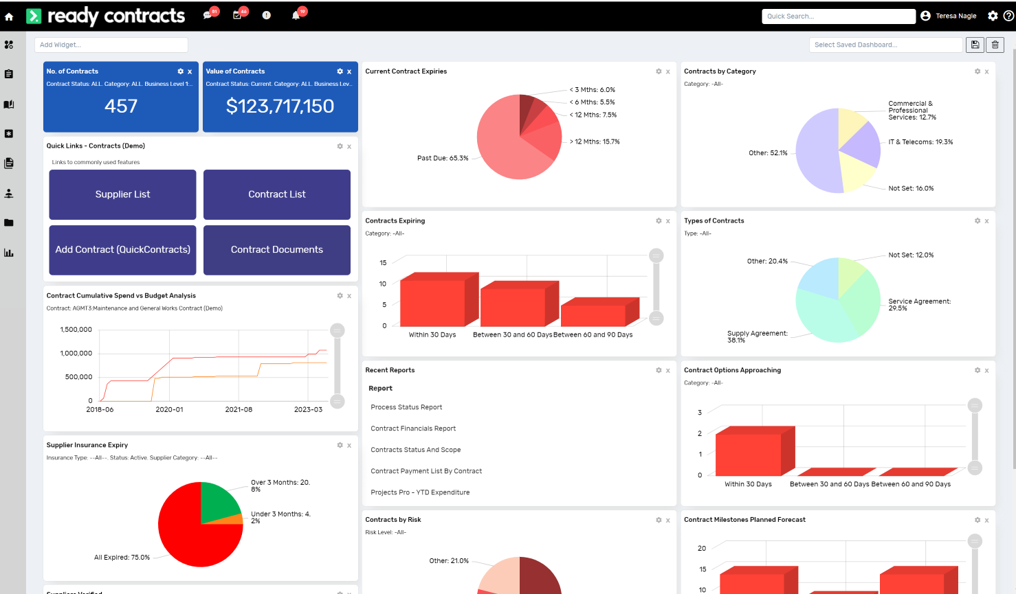Close the Contracts Expiring widget
This screenshot has width=1016, height=594.
[668, 222]
